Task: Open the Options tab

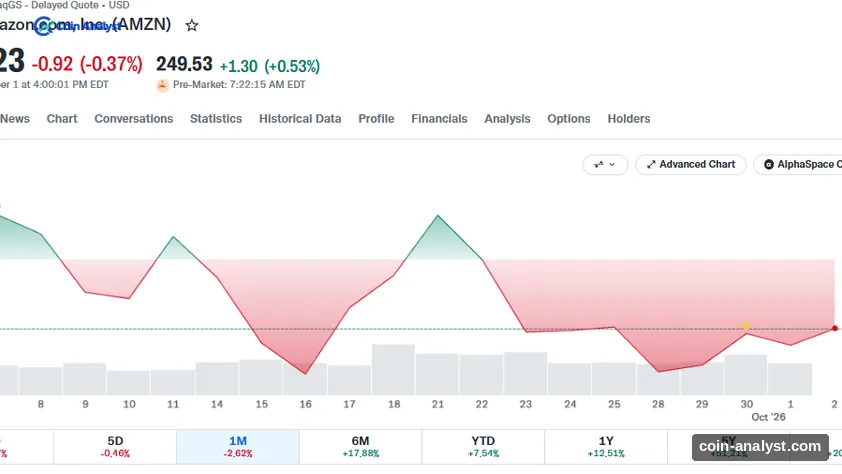Action: pyautogui.click(x=569, y=119)
